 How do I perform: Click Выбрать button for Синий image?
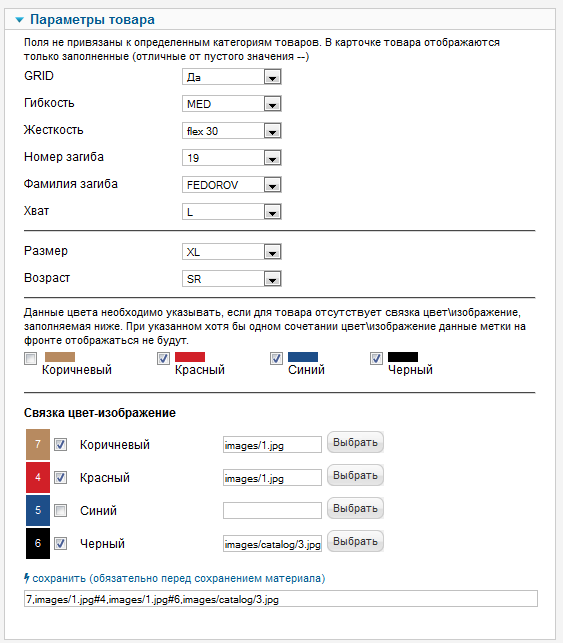coord(355,508)
